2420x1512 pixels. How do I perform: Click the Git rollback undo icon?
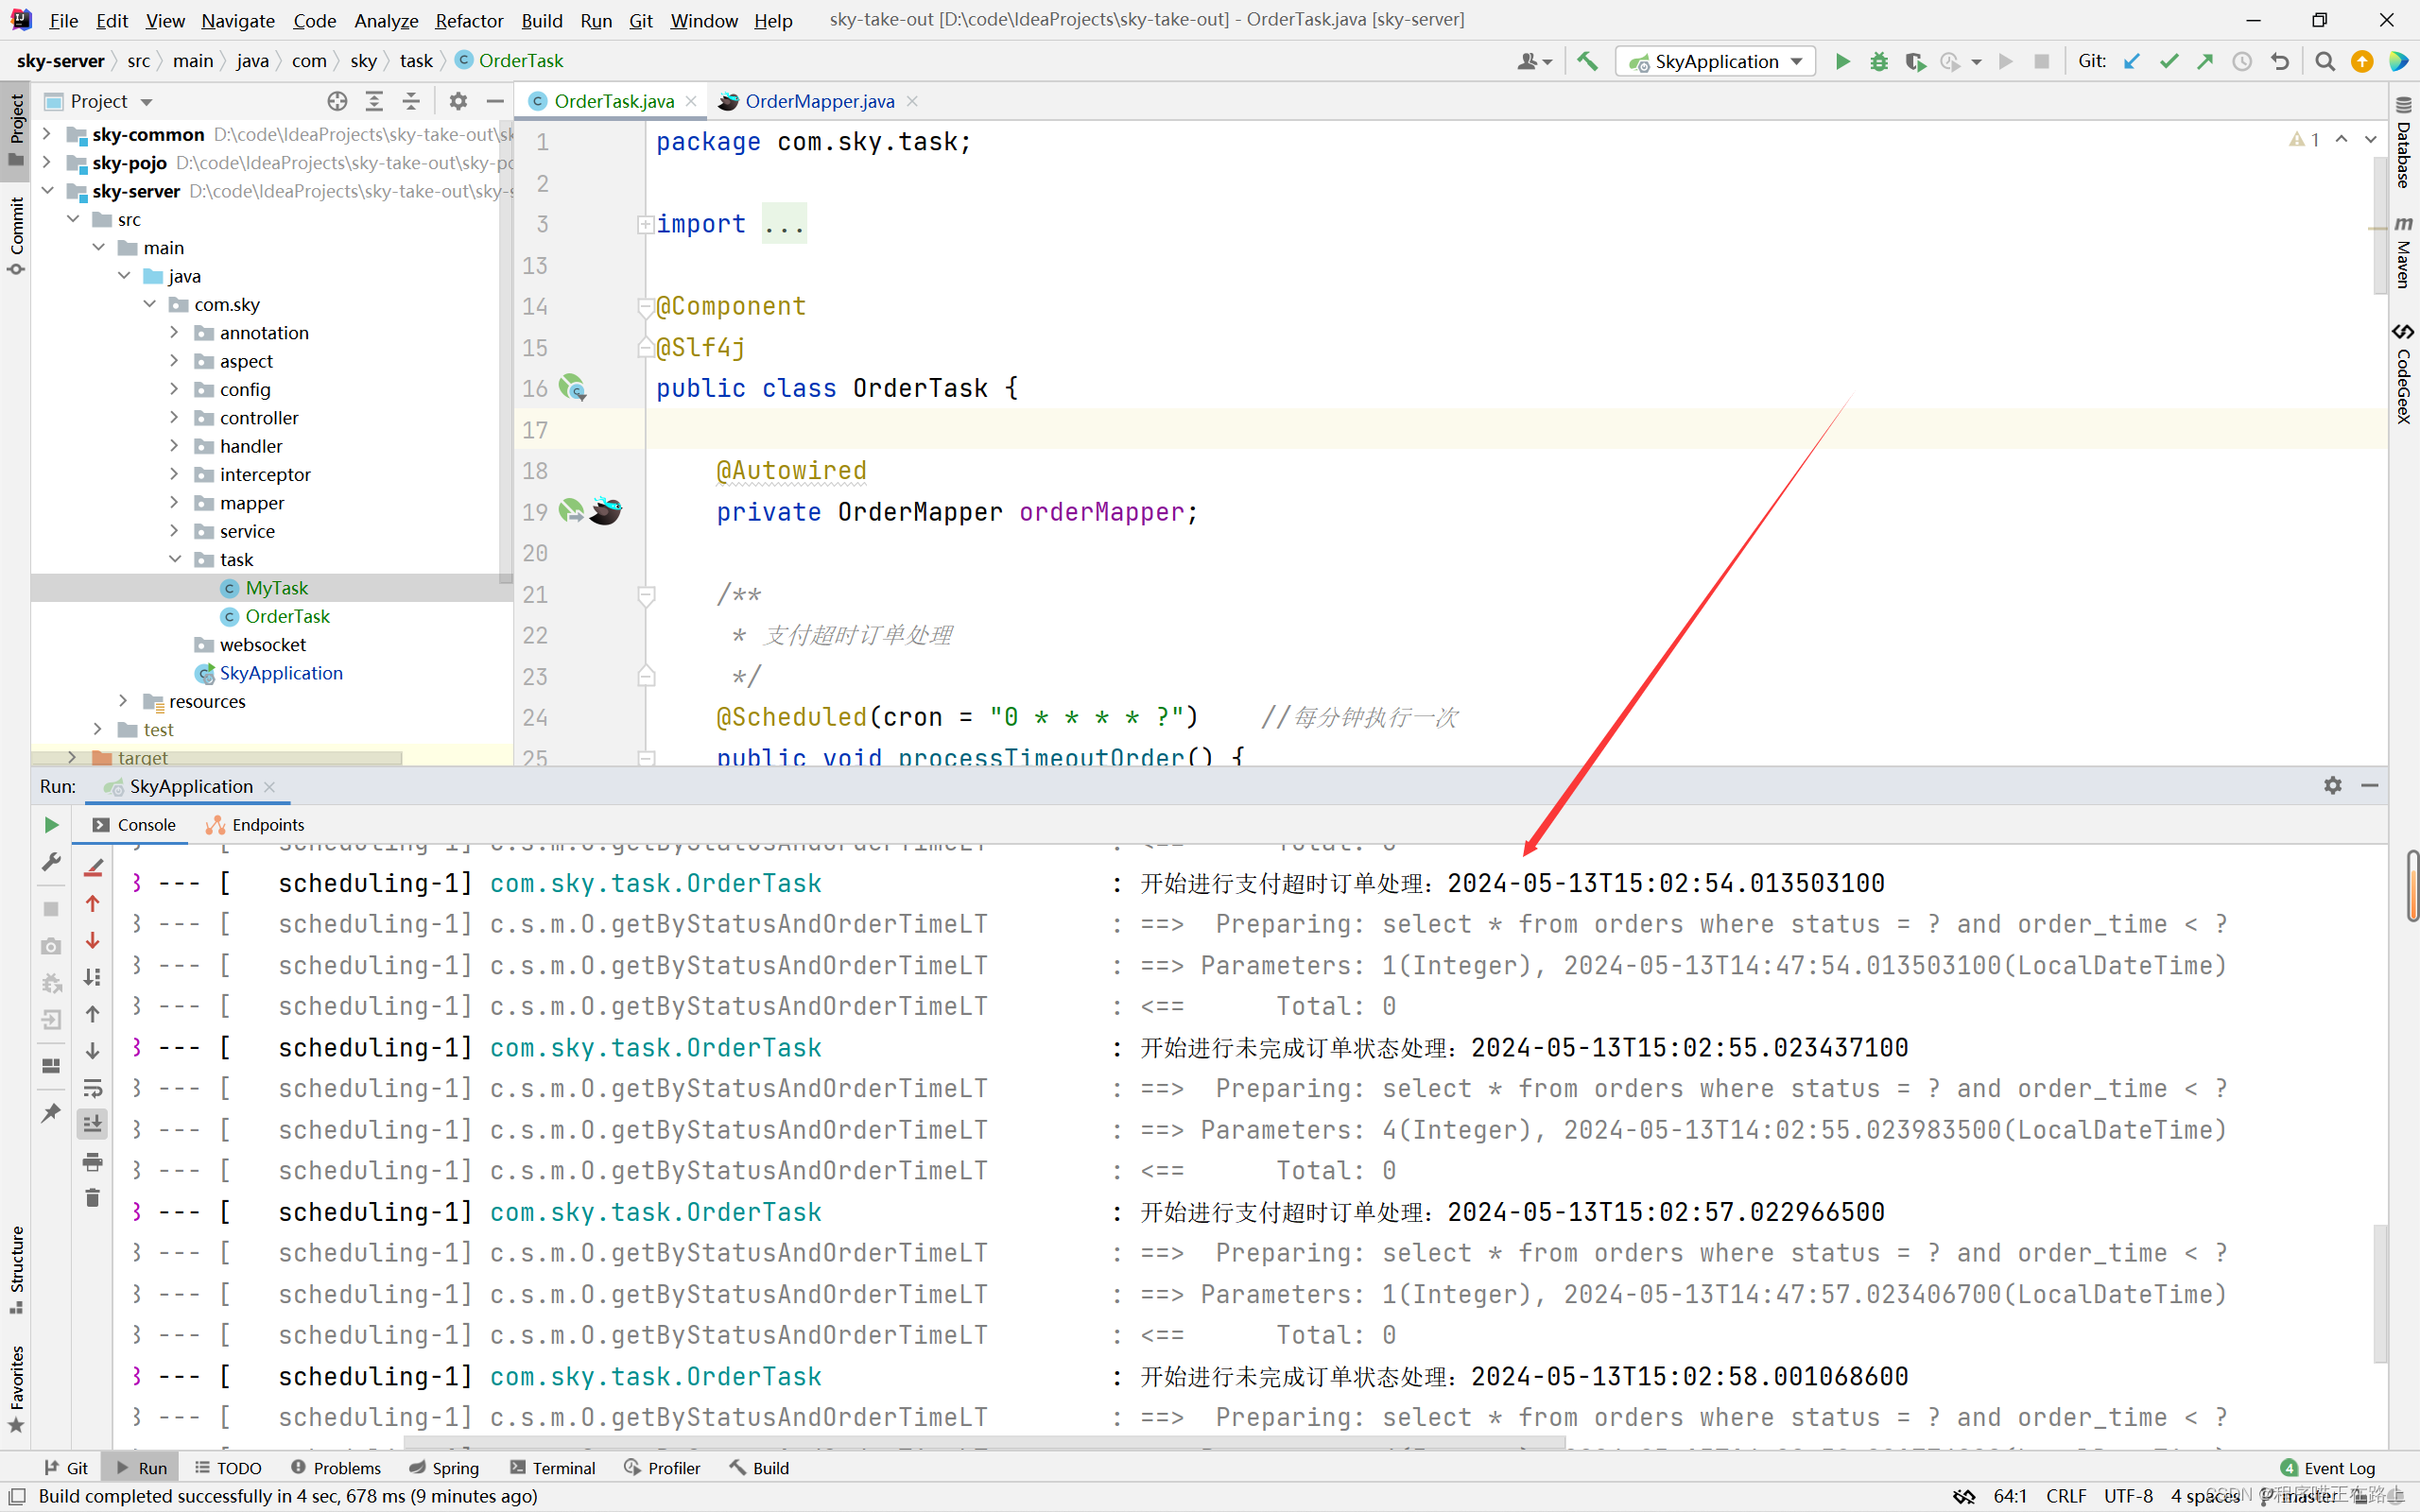(x=2280, y=62)
